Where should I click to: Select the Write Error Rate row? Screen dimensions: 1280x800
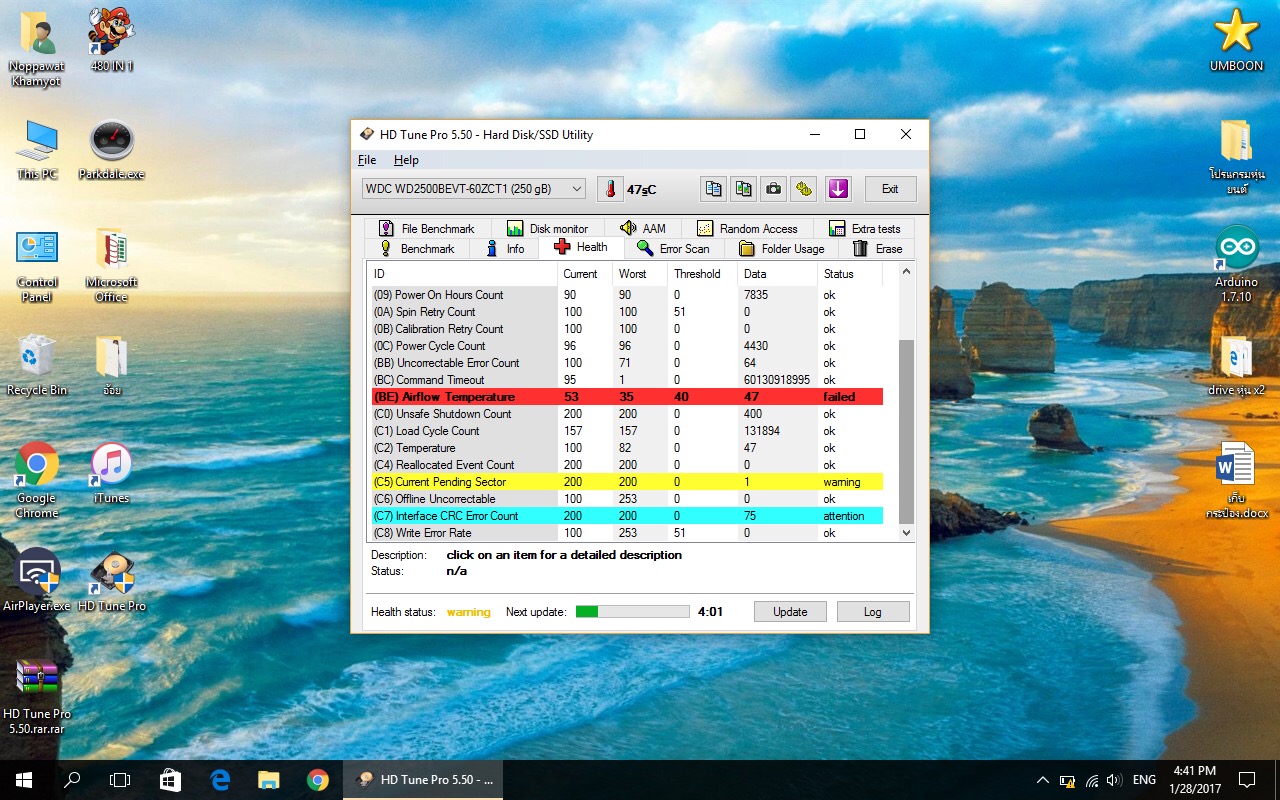[626, 533]
